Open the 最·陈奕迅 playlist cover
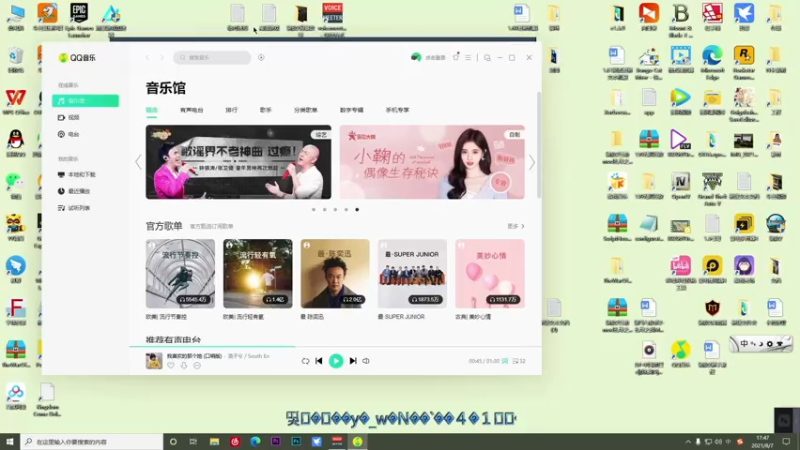Screen dimensions: 800x450 click(x=335, y=273)
